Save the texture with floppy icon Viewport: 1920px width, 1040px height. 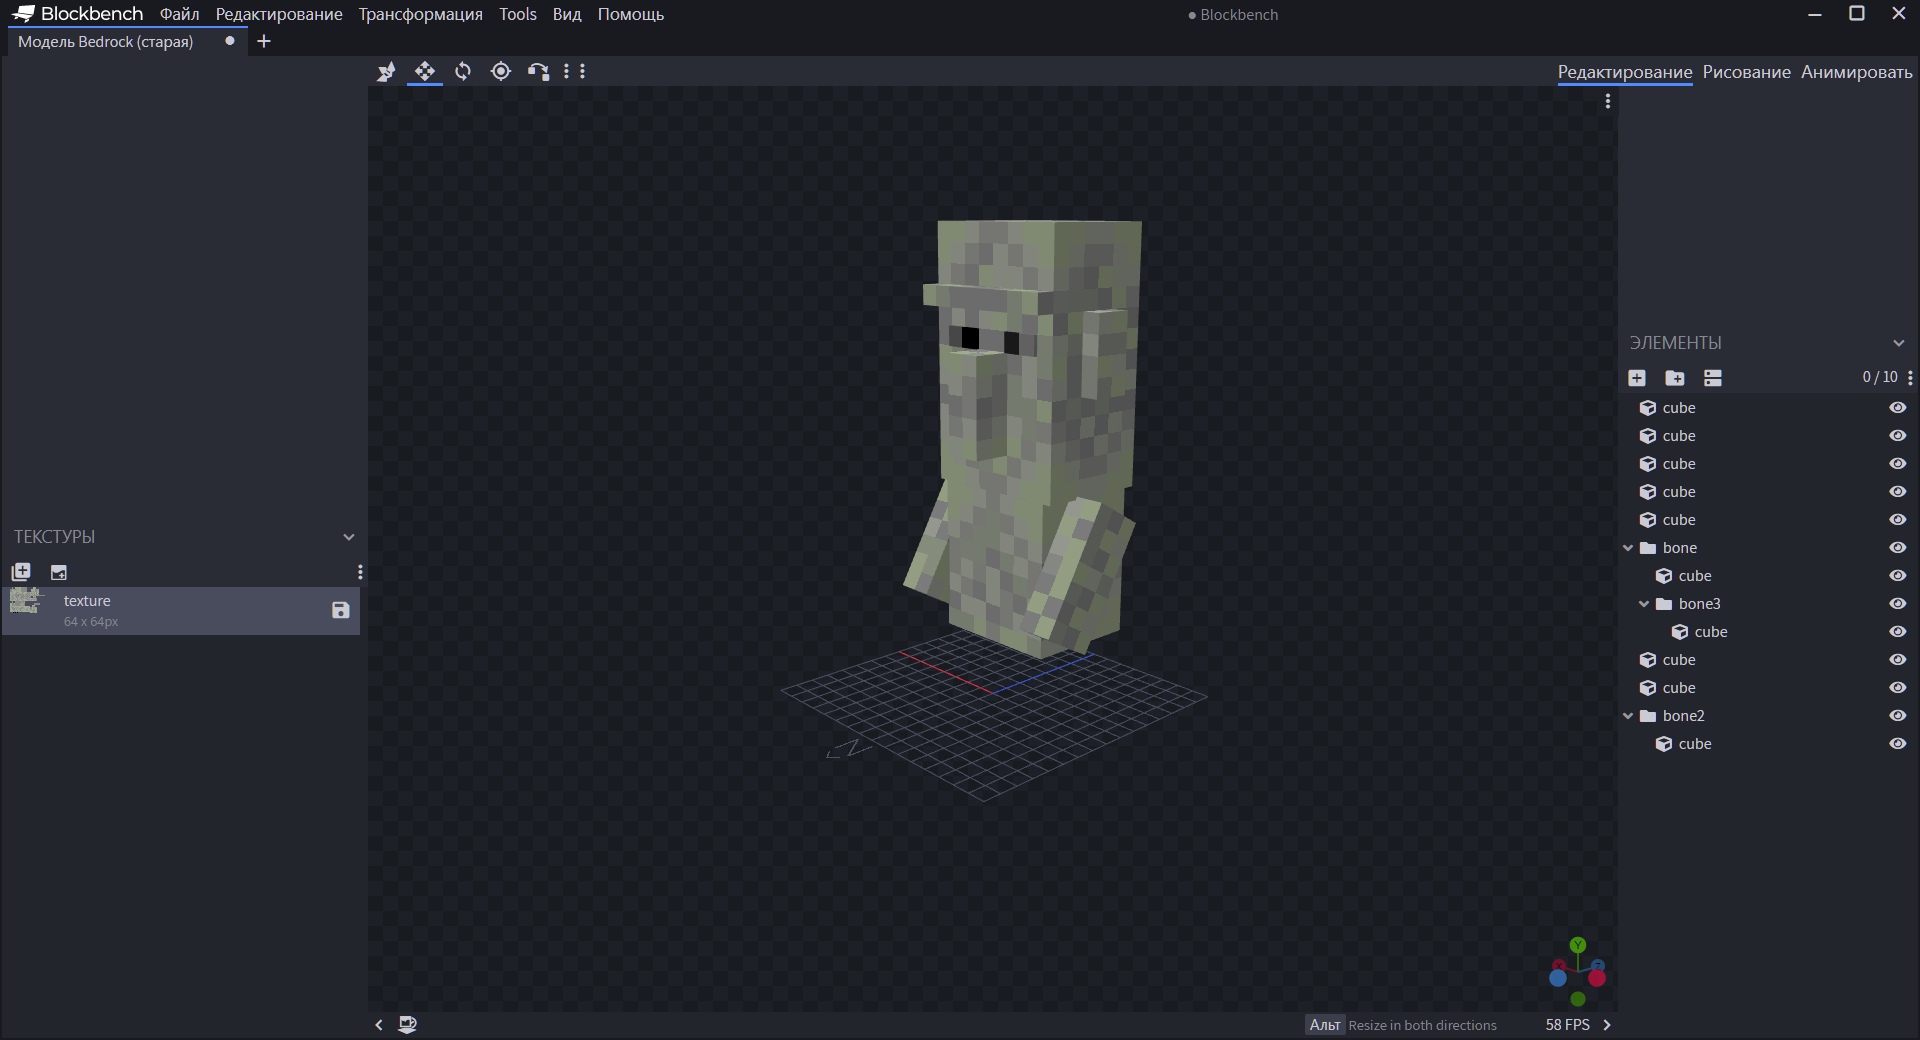[340, 610]
